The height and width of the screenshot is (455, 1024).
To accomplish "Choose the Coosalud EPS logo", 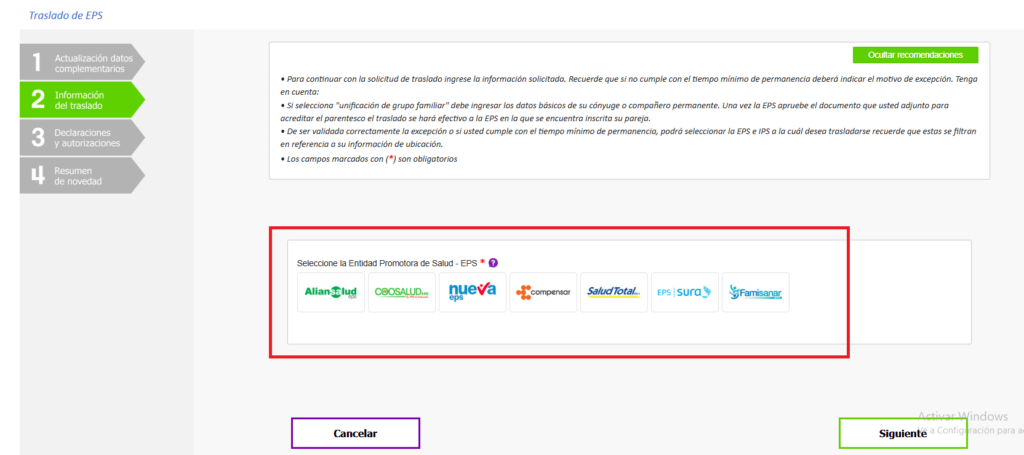I will click(x=401, y=292).
